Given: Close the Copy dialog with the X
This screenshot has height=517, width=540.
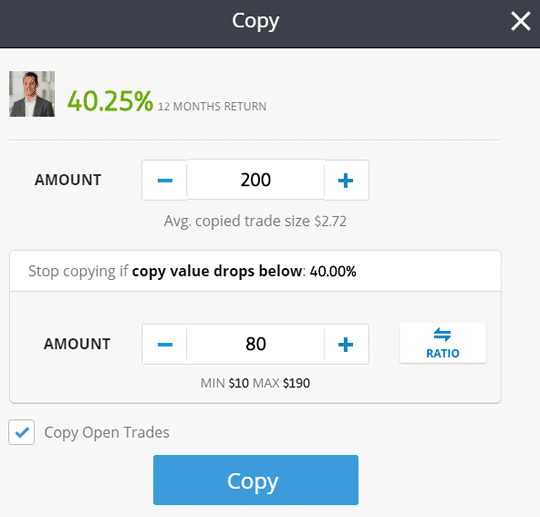Looking at the screenshot, I should [x=520, y=21].
